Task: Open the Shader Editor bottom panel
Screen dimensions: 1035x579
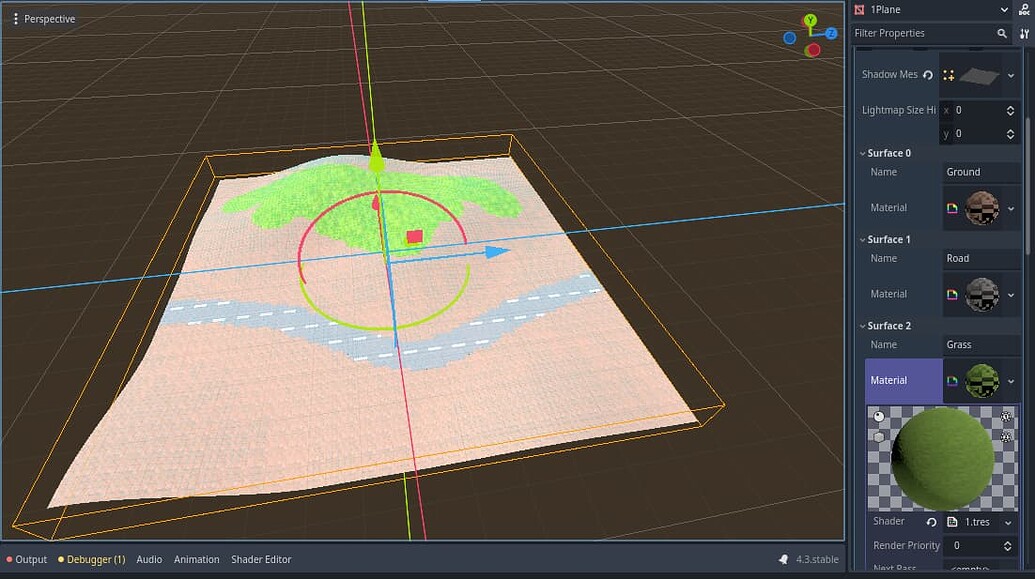Action: (x=261, y=560)
